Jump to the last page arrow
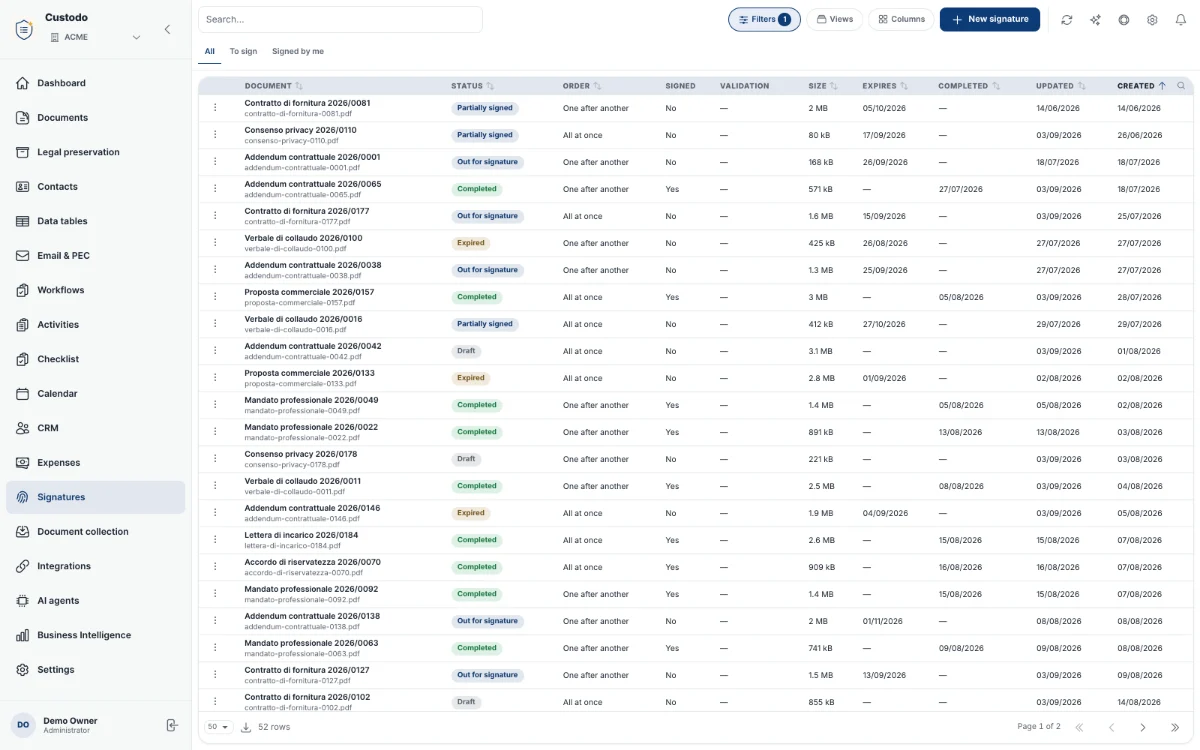The image size is (1200, 750). (1175, 727)
